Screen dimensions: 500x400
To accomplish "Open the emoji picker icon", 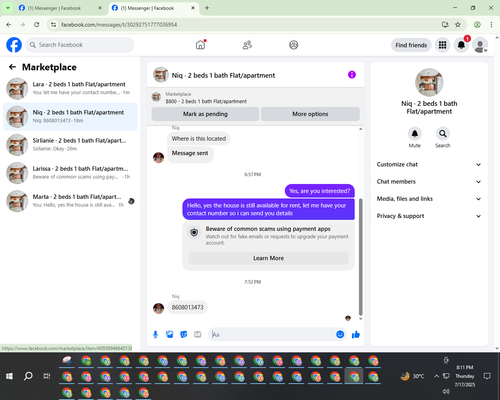I will click(x=340, y=334).
